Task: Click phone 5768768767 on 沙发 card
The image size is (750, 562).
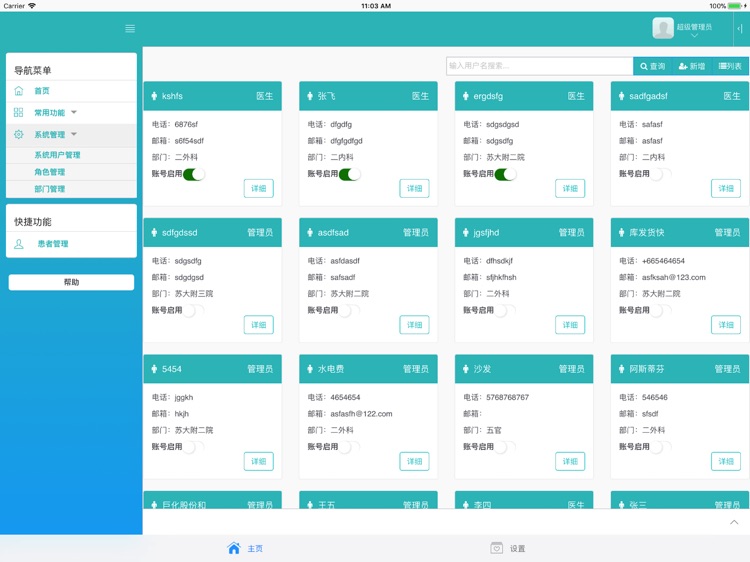Action: (507, 397)
